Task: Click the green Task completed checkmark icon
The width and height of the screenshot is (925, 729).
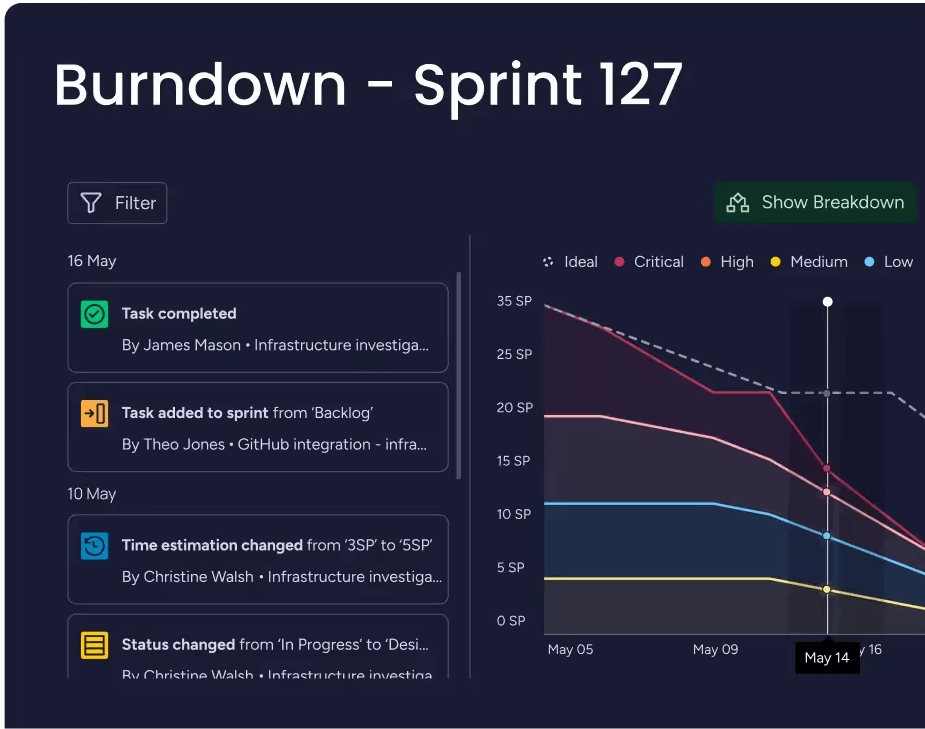Action: 94,314
